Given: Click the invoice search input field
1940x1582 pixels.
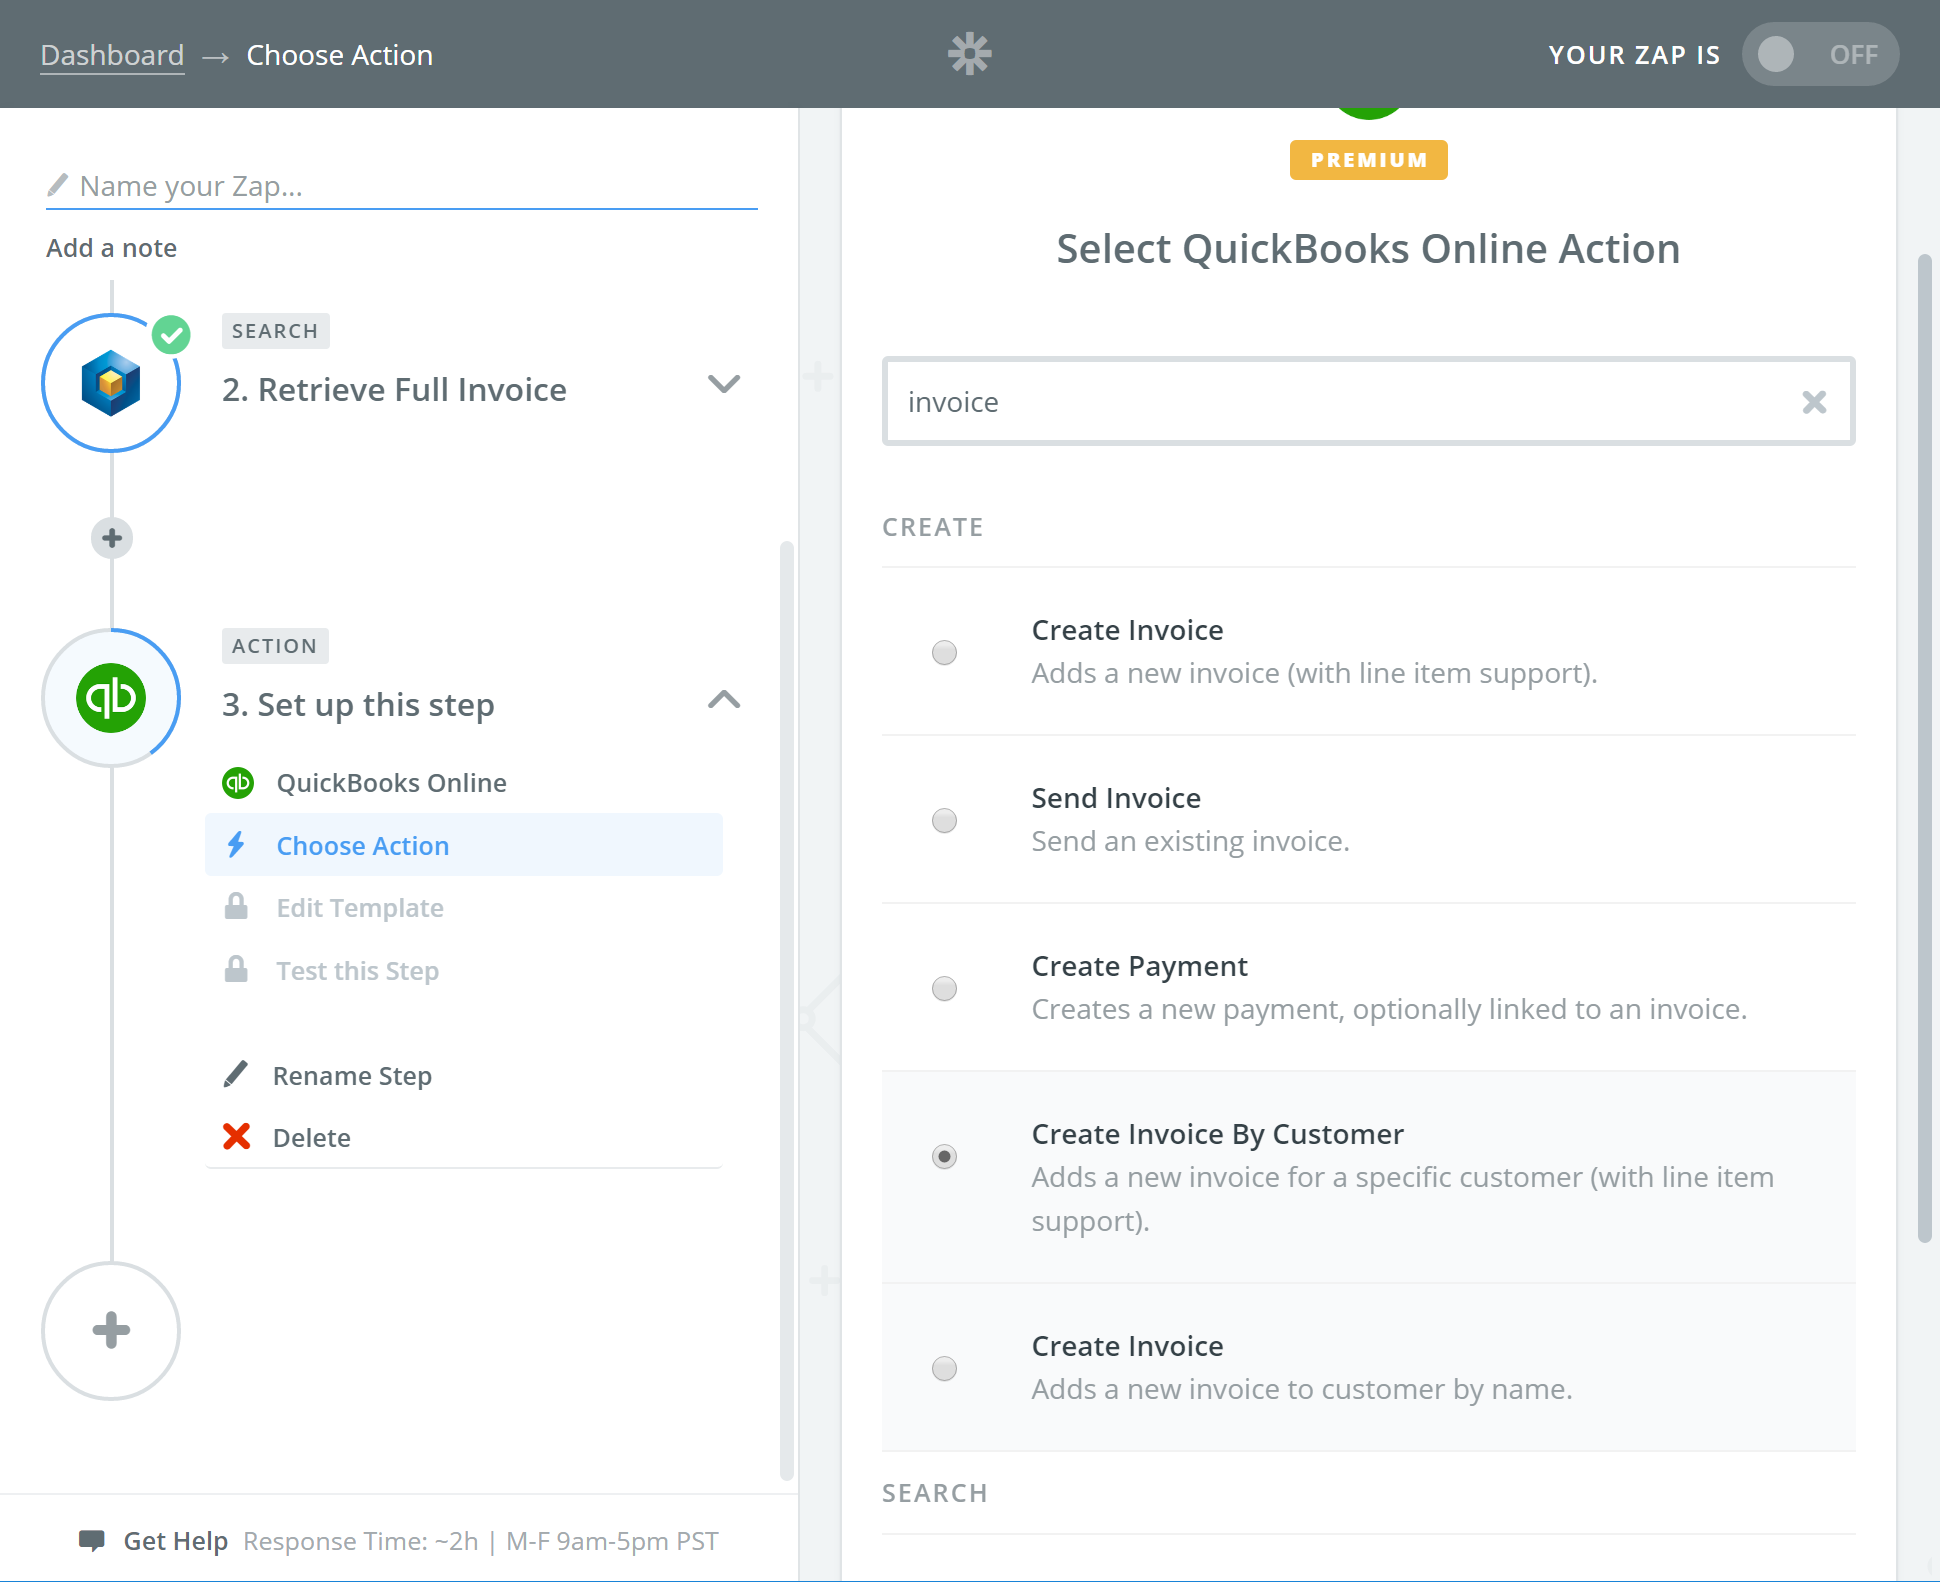Looking at the screenshot, I should pos(1368,401).
